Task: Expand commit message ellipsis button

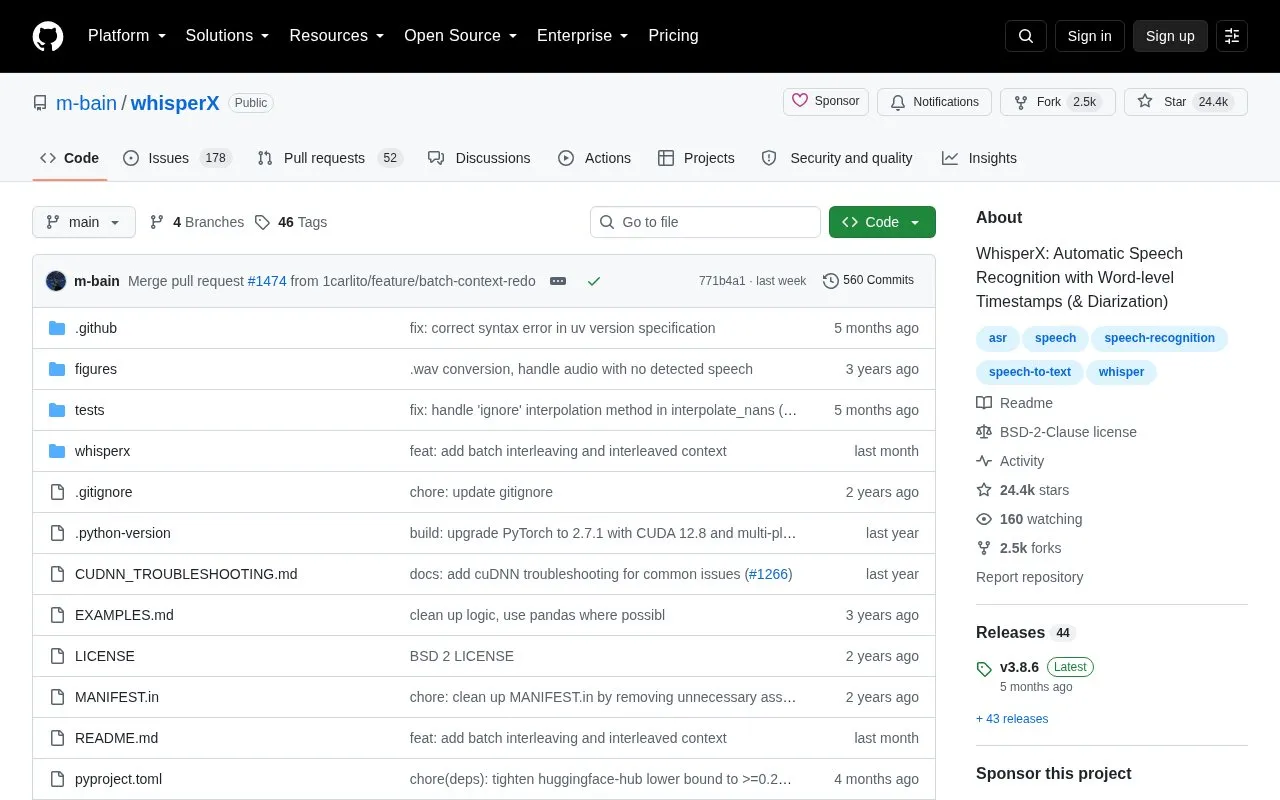Action: [558, 281]
